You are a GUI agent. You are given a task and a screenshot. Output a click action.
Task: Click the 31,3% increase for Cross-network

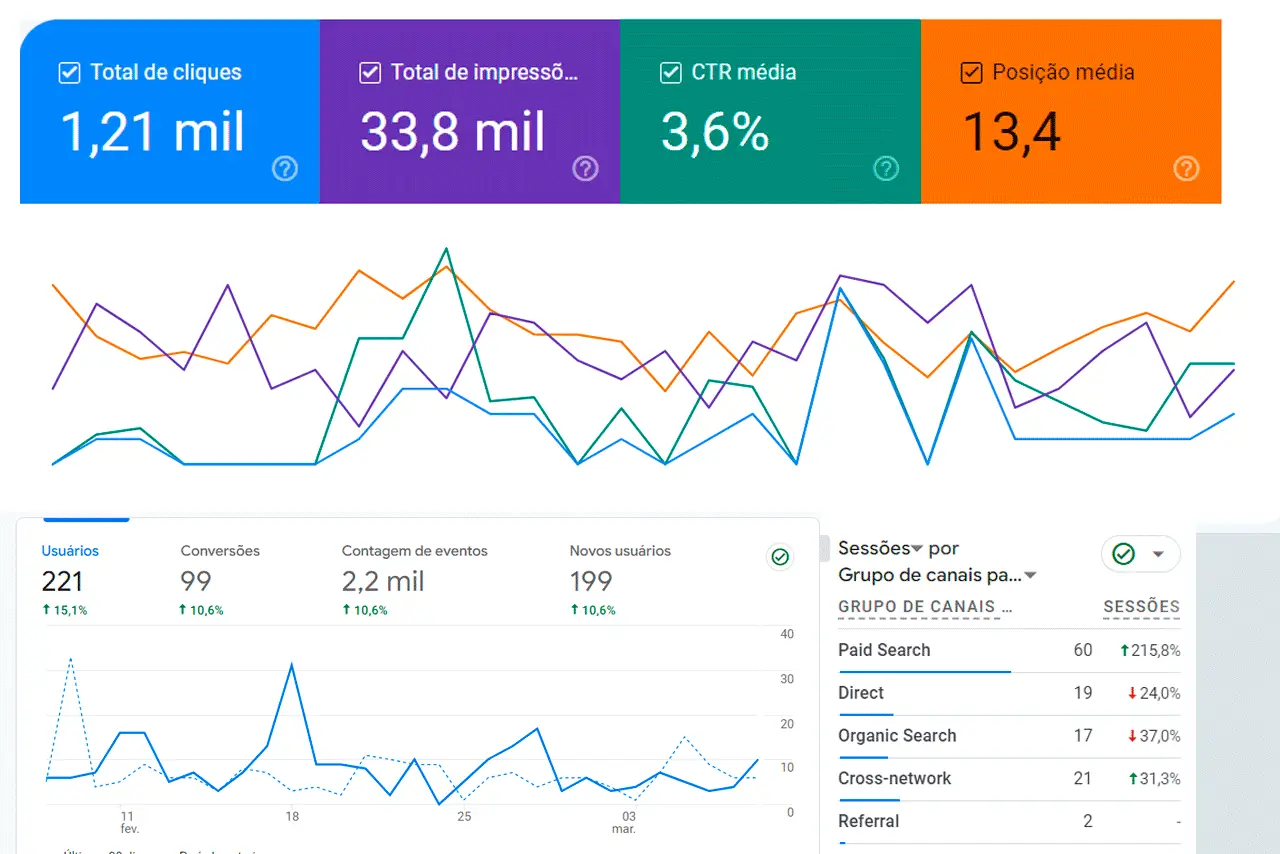(1153, 780)
